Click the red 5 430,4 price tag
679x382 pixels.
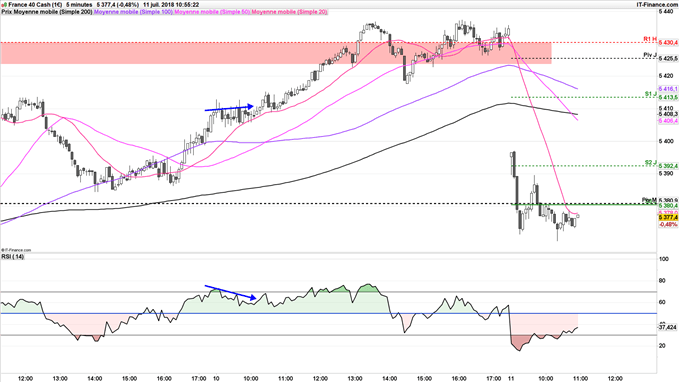[x=668, y=43]
